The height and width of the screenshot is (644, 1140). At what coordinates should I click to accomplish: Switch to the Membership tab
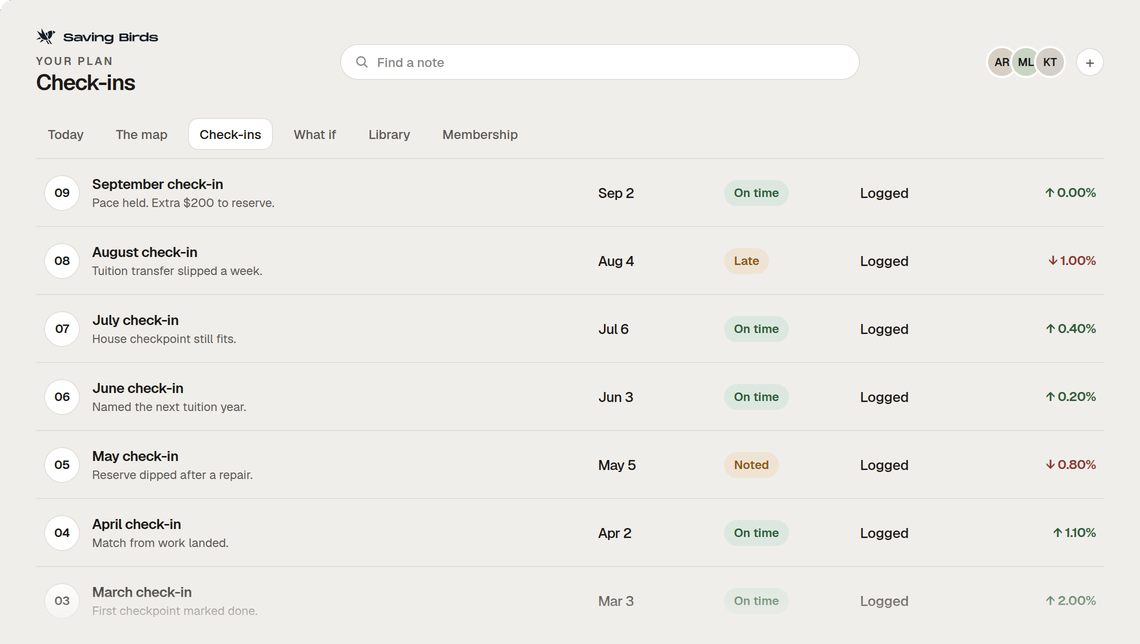pos(480,134)
